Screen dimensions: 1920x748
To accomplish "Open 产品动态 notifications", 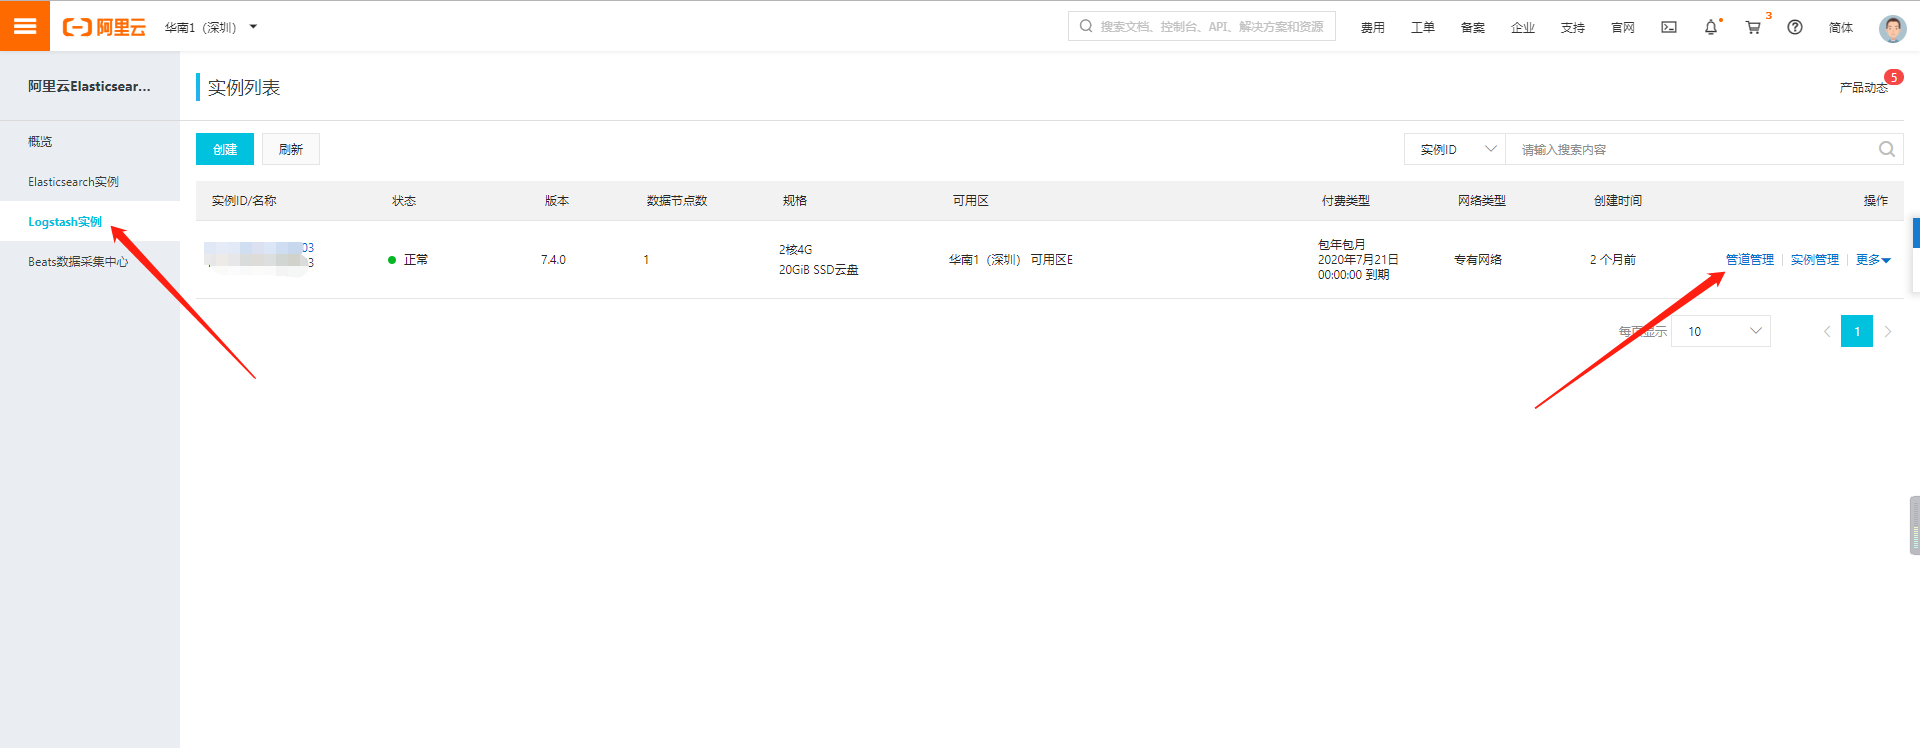I will [1863, 87].
